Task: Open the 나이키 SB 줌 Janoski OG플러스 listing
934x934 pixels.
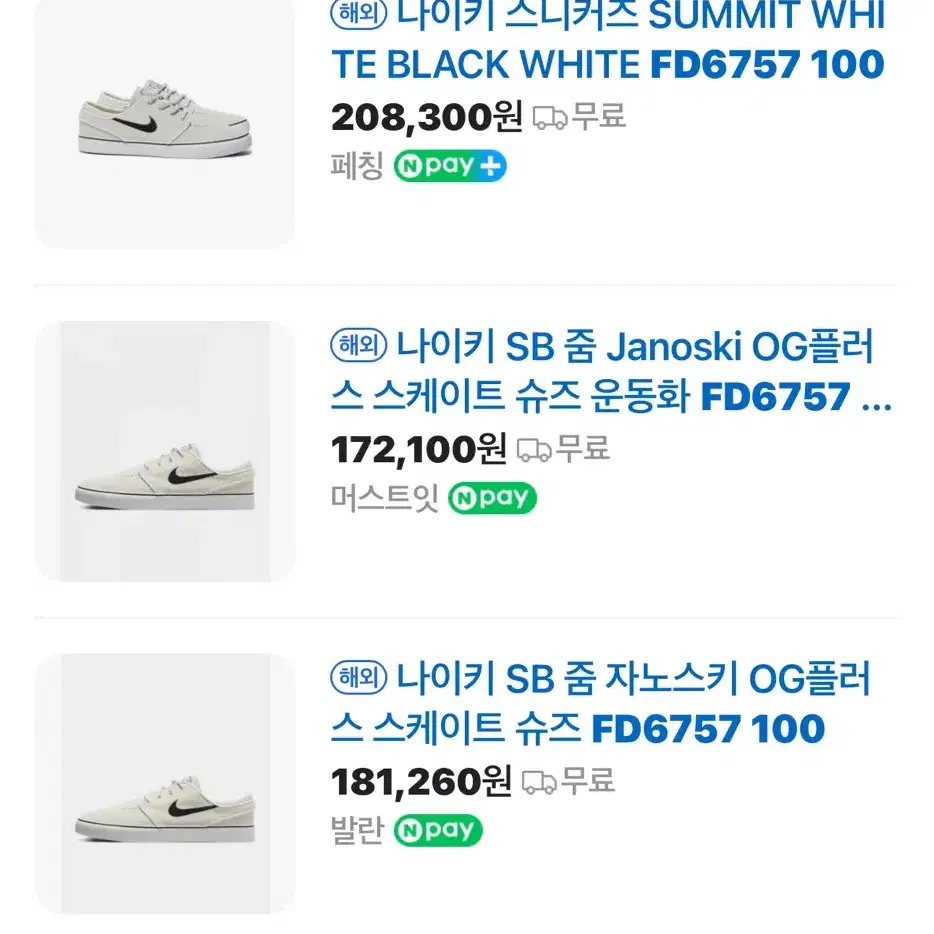Action: point(611,371)
